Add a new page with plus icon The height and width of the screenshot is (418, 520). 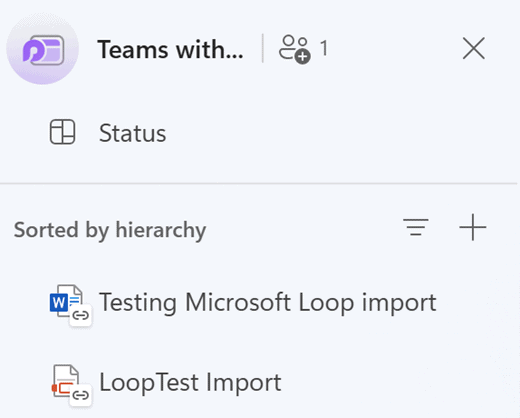click(x=473, y=227)
